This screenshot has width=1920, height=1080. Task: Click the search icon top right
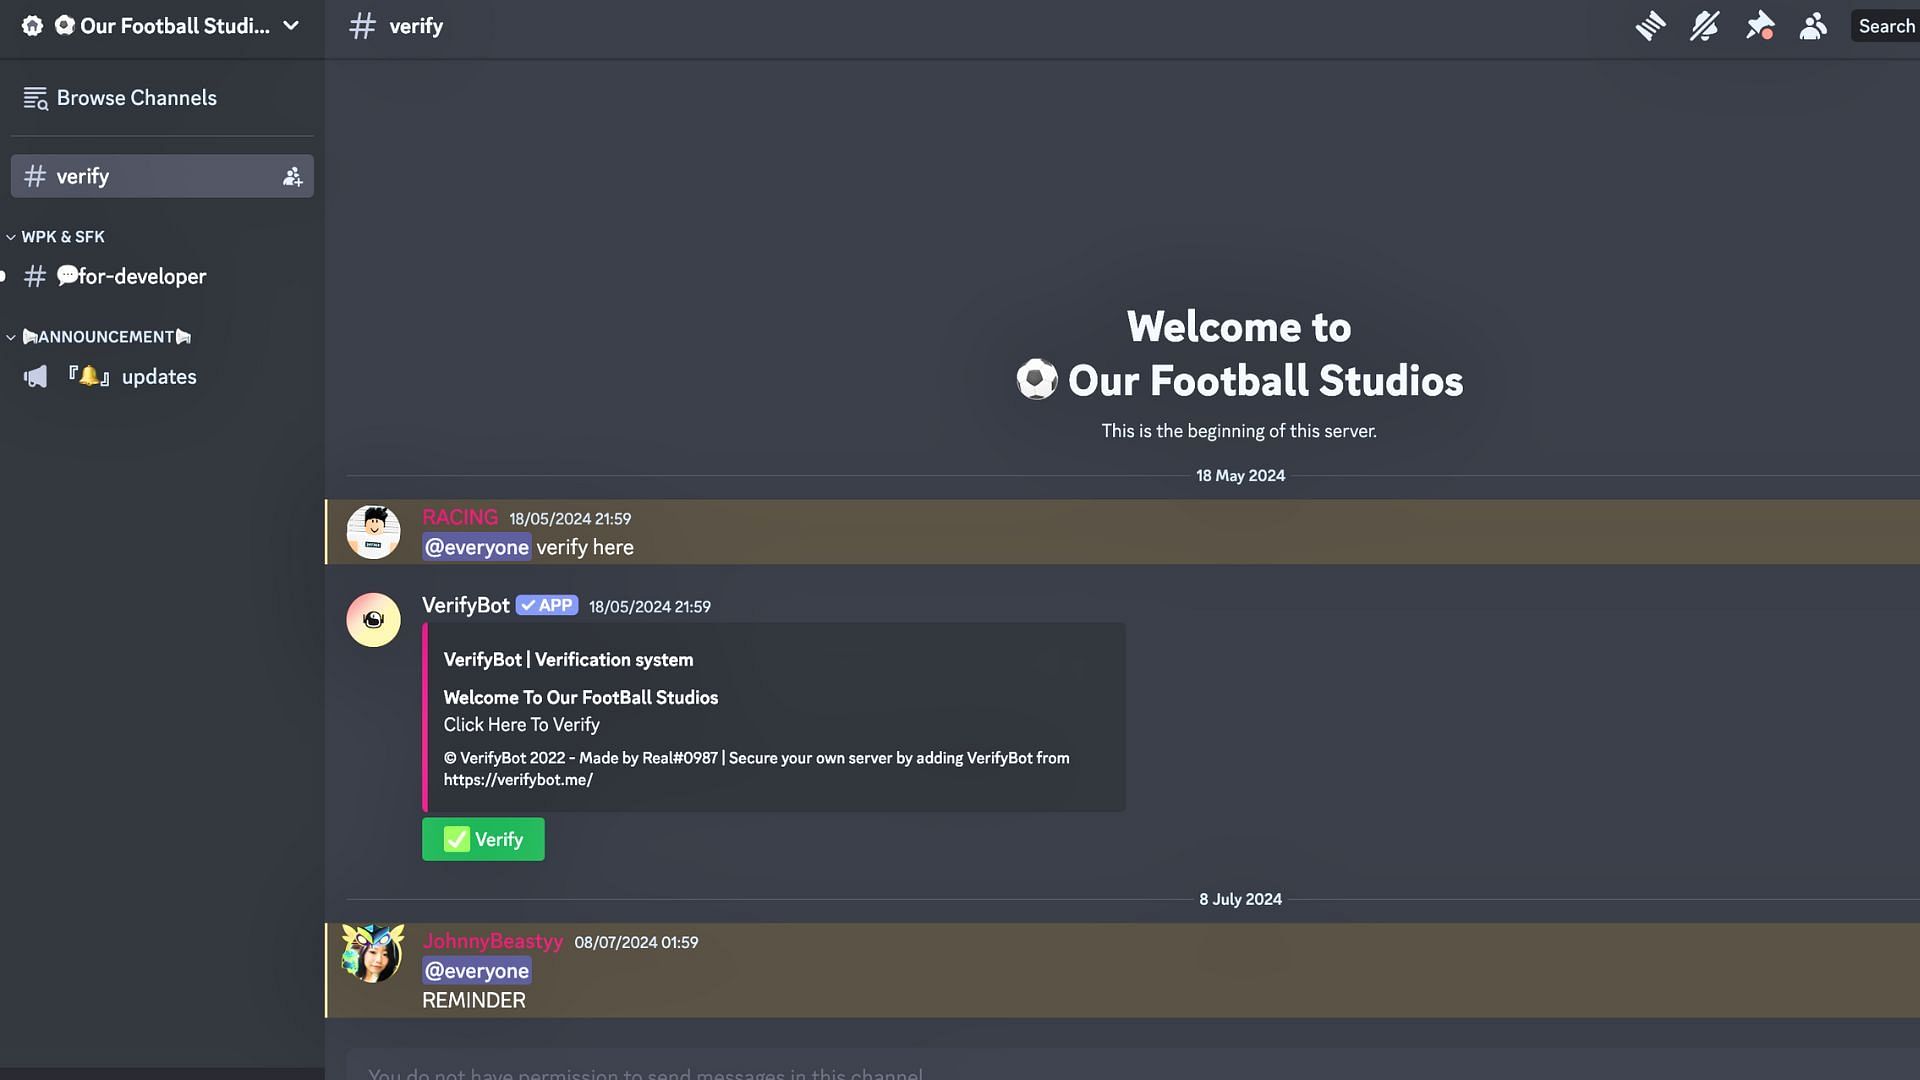coord(1886,25)
